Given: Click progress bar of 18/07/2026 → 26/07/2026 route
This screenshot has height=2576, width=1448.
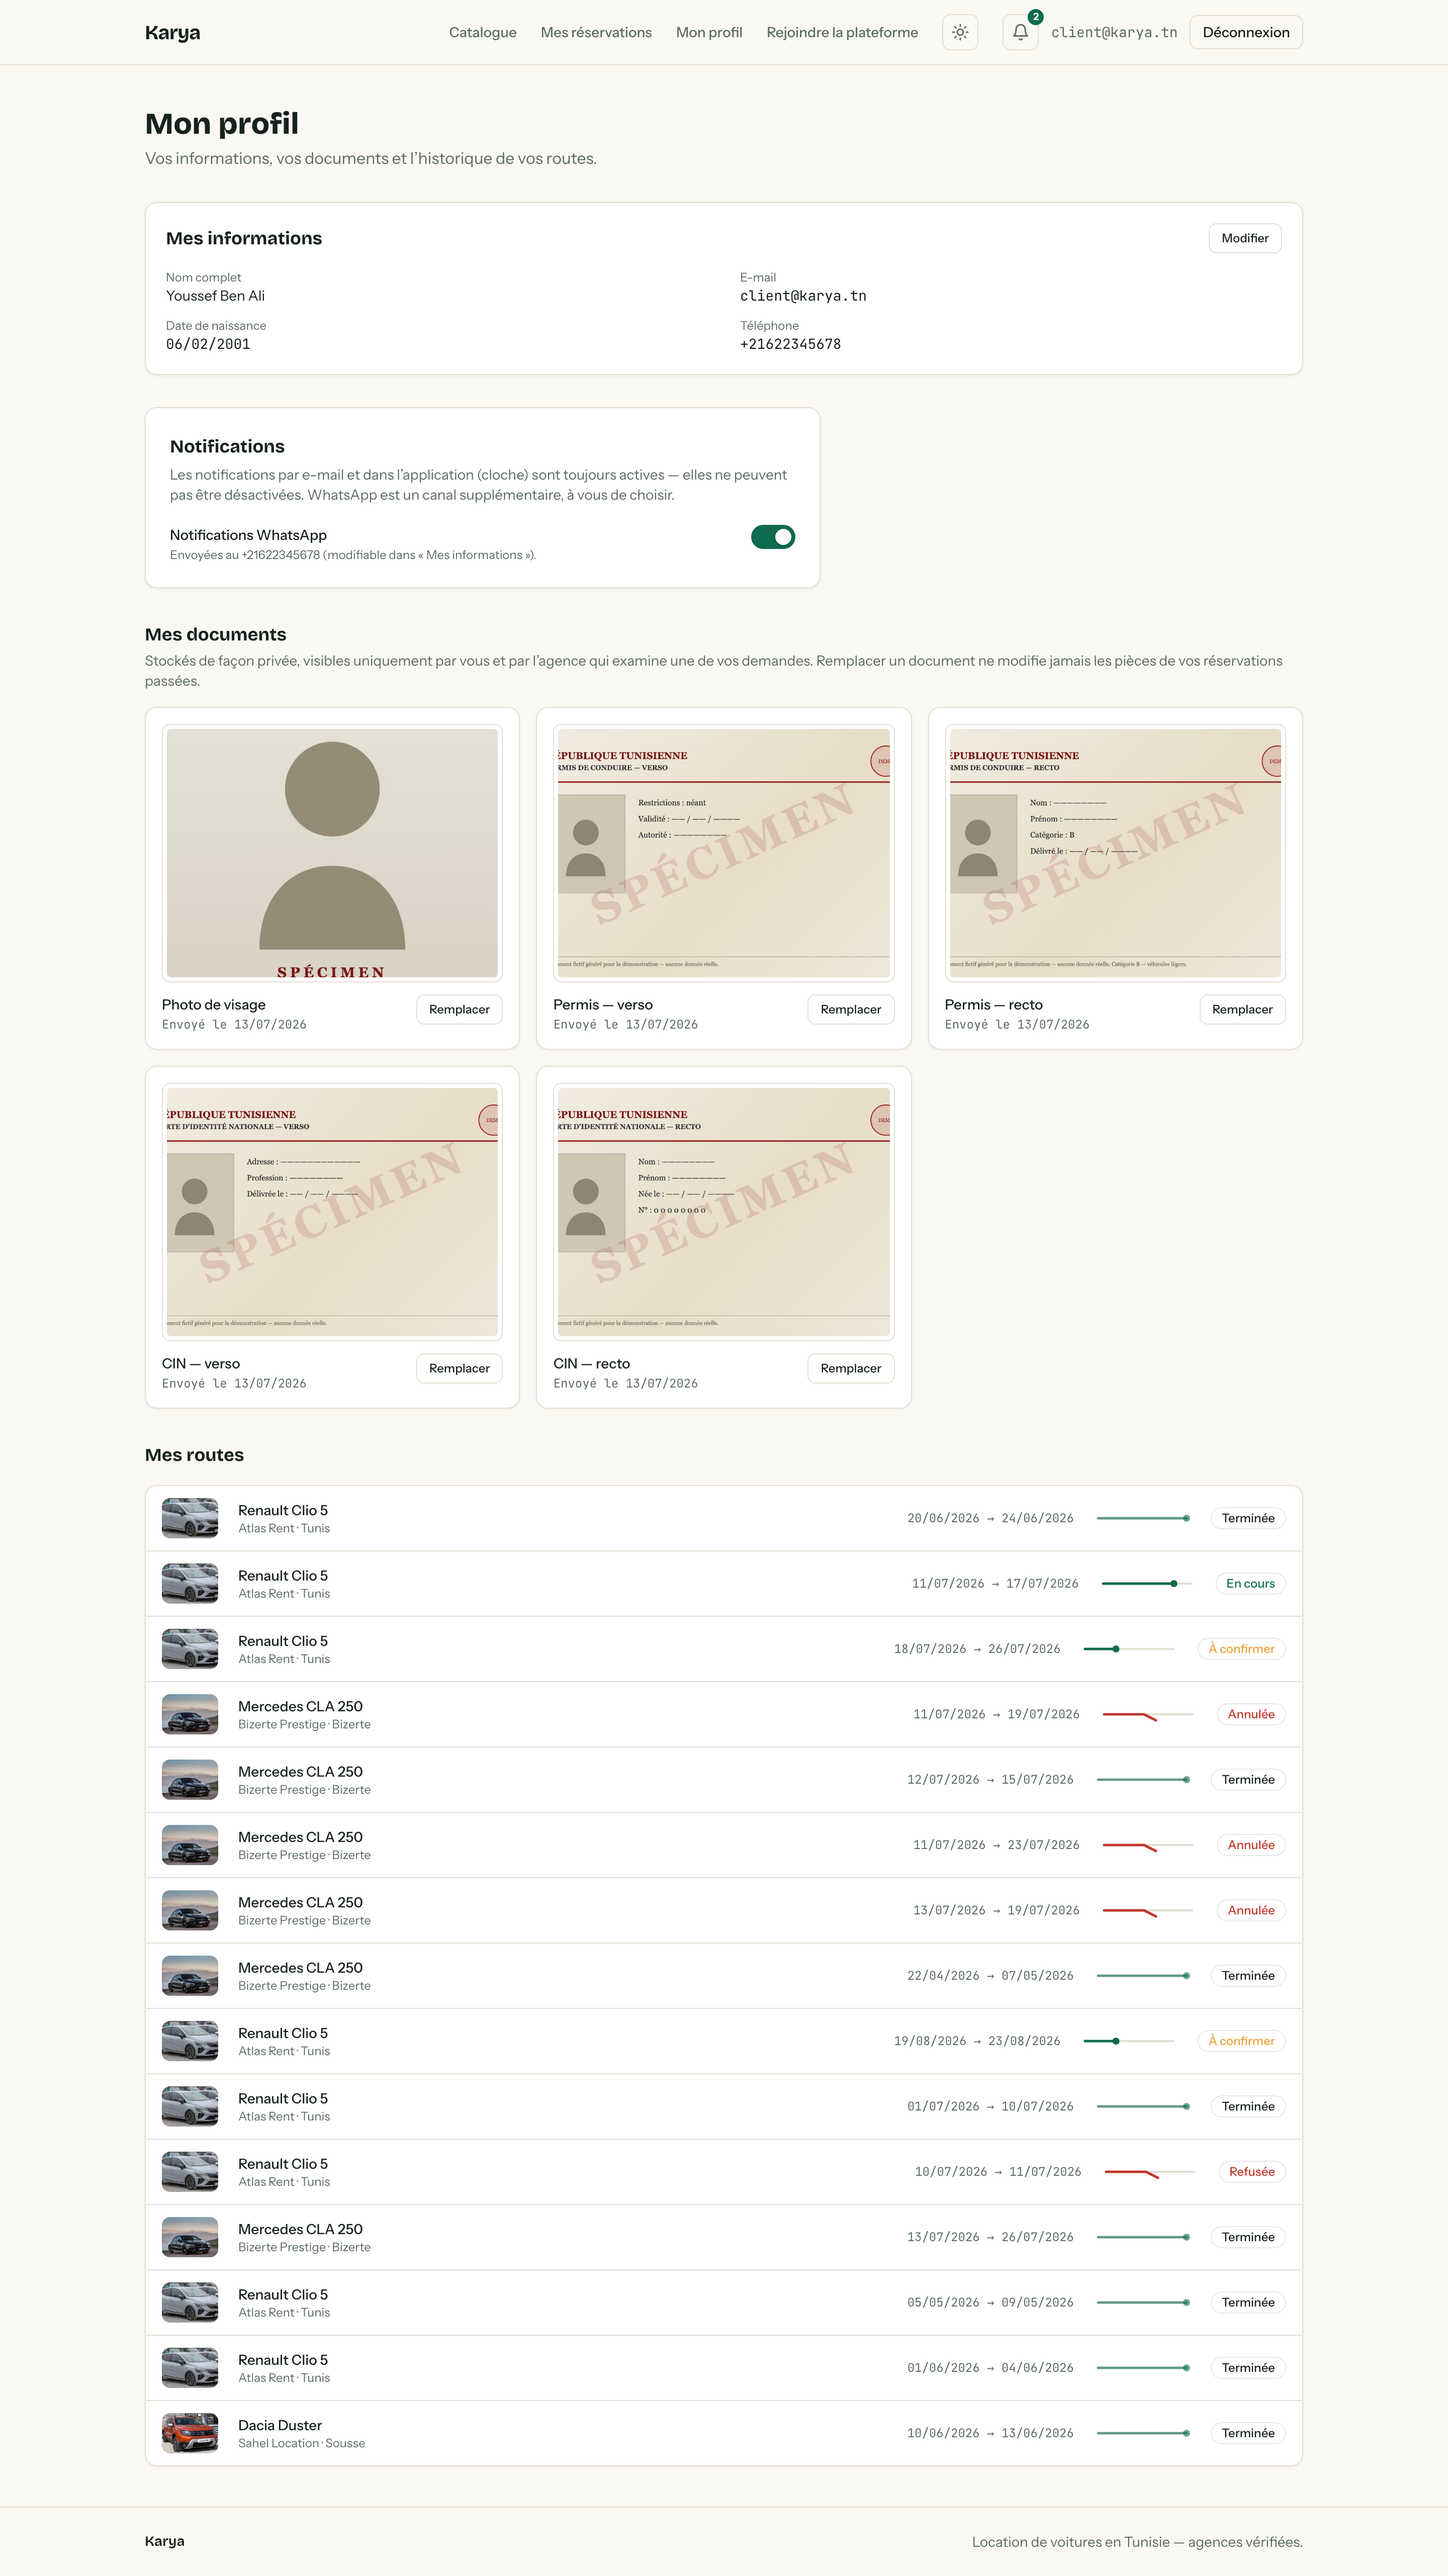Looking at the screenshot, I should 1128,1649.
